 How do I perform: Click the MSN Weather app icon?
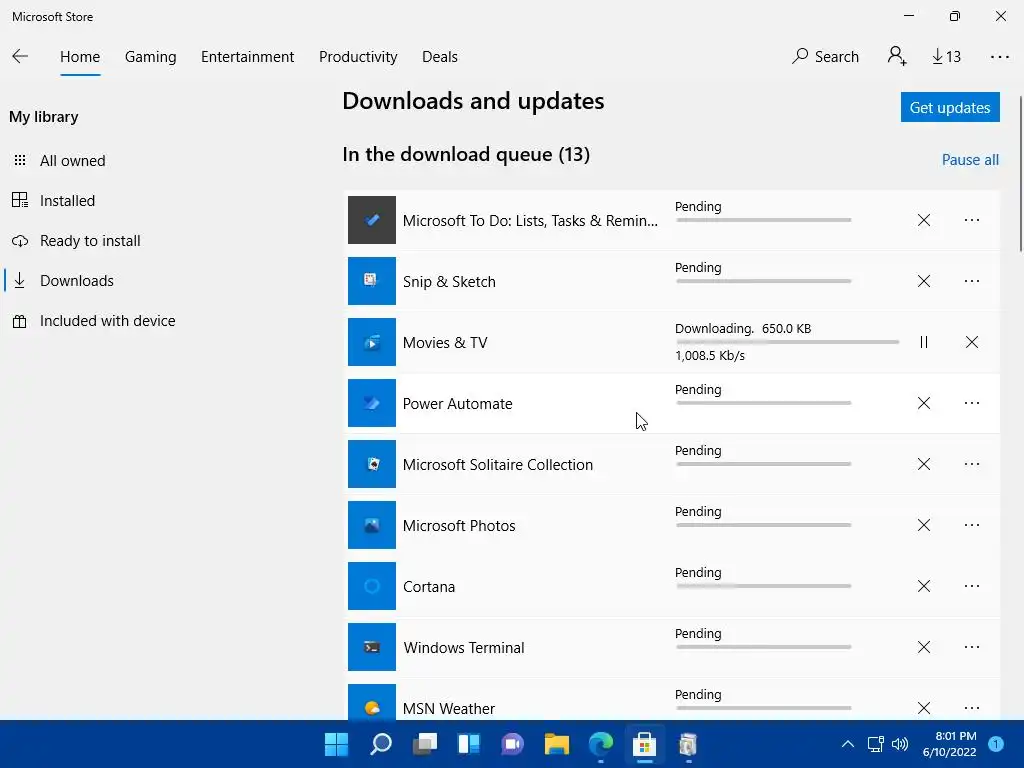point(372,703)
